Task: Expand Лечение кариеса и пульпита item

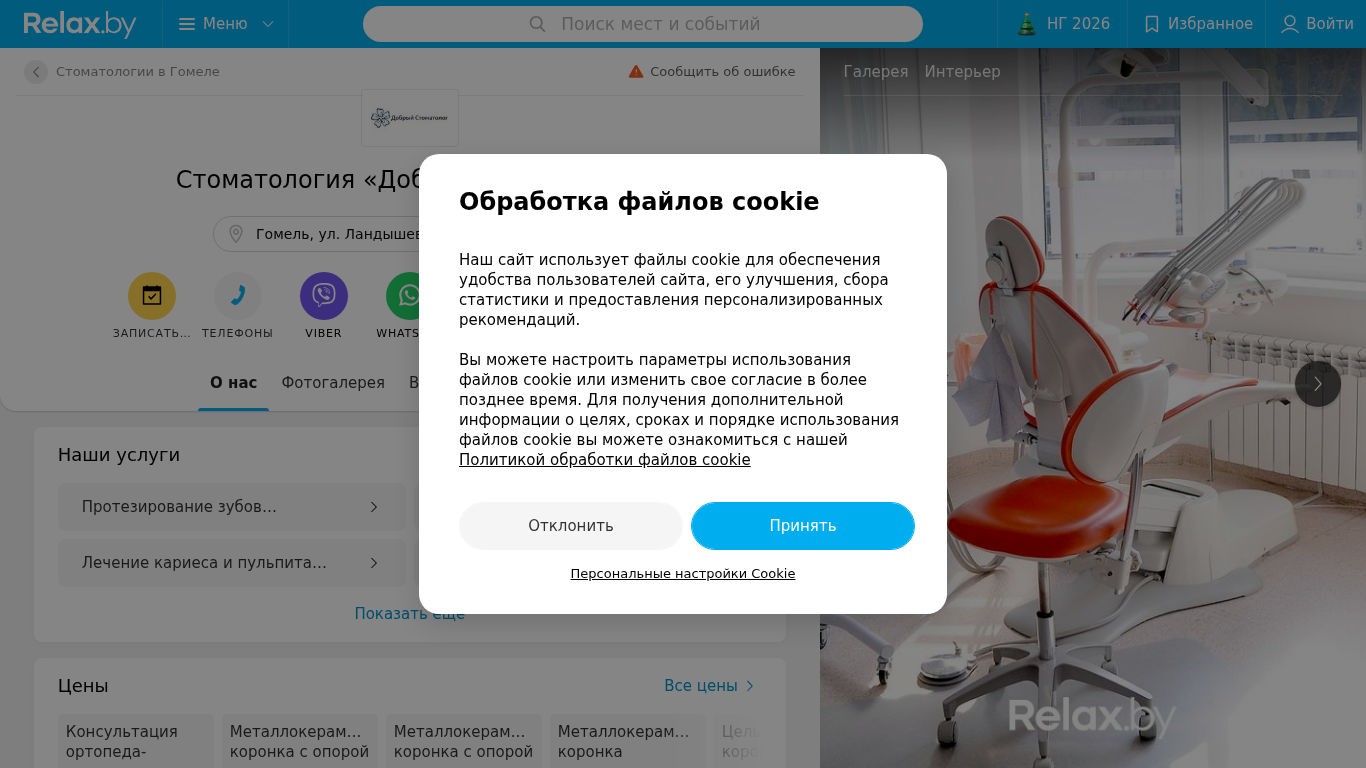Action: point(232,563)
